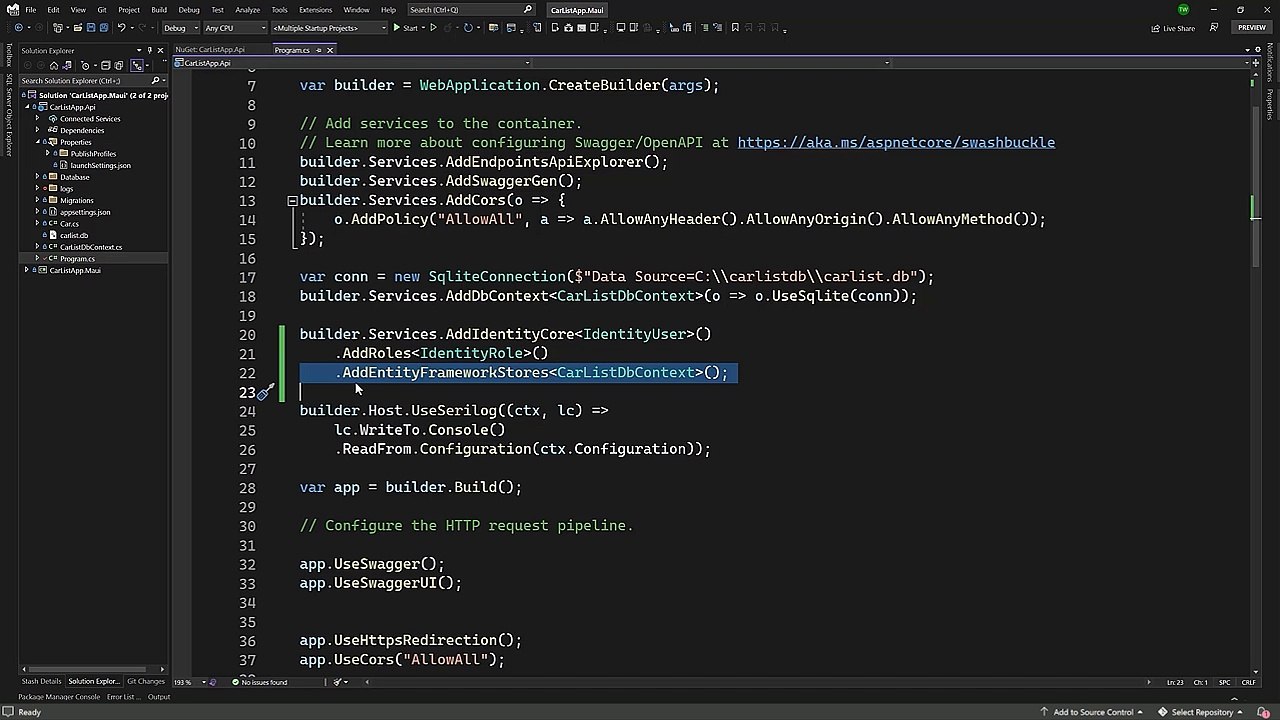The width and height of the screenshot is (1280, 720).
Task: Open the Output tab at the bottom
Action: click(159, 697)
